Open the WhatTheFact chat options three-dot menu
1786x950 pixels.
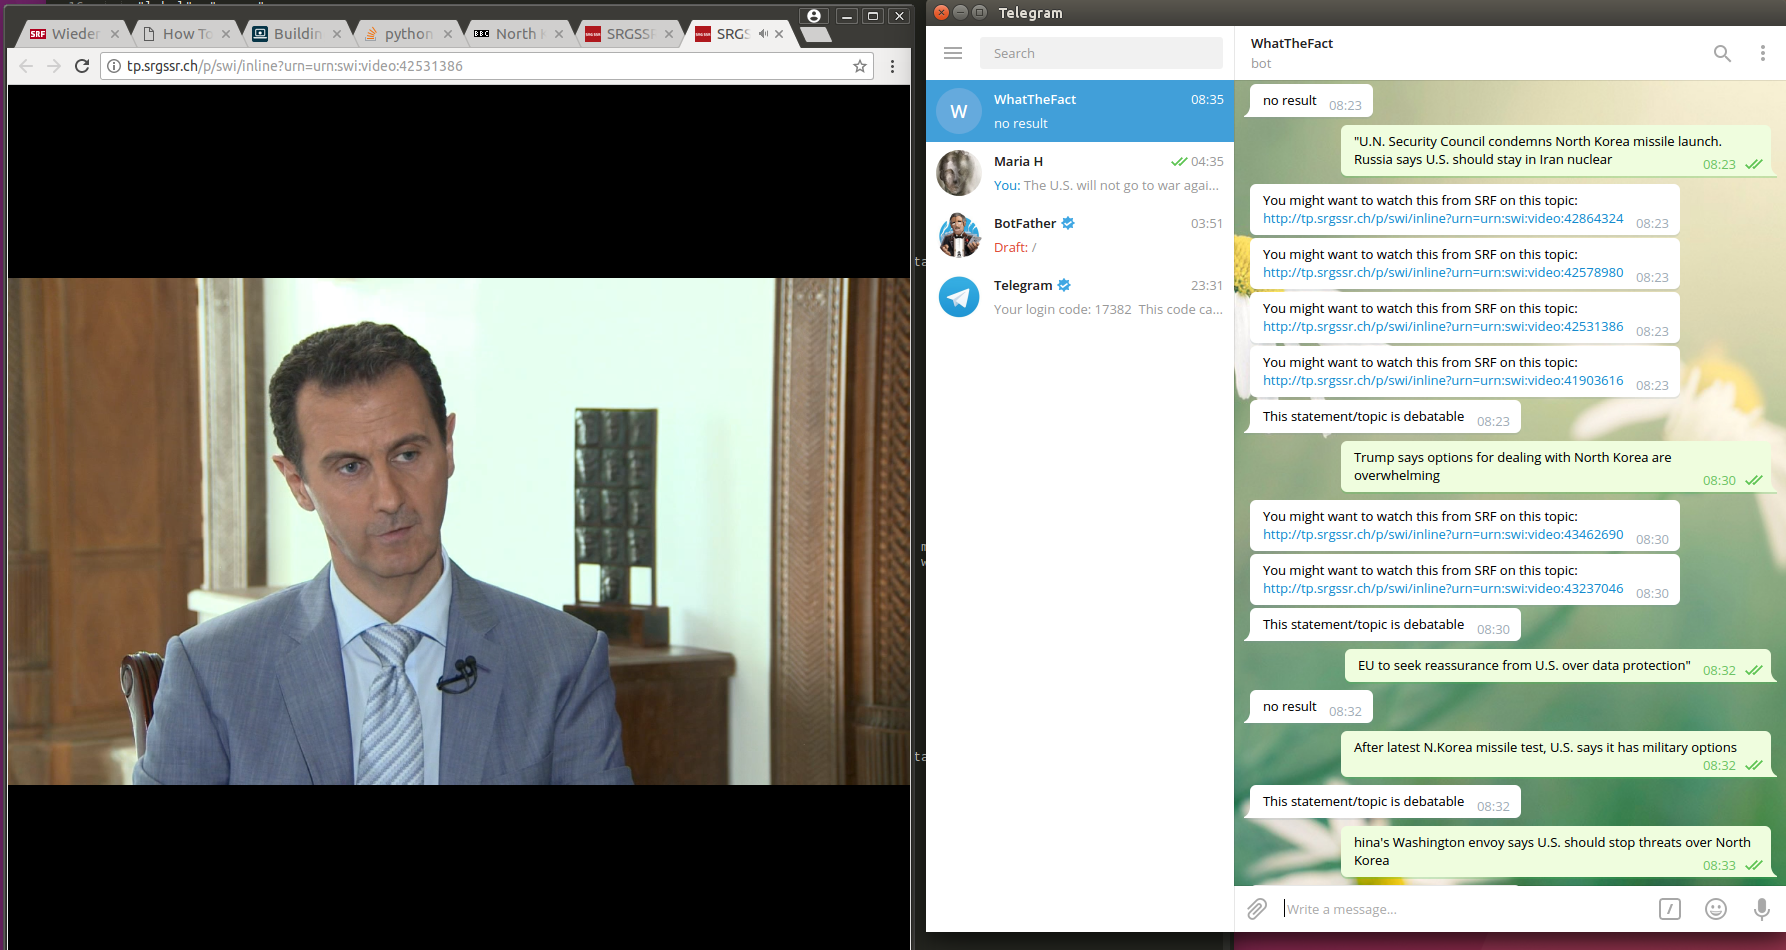pyautogui.click(x=1762, y=53)
